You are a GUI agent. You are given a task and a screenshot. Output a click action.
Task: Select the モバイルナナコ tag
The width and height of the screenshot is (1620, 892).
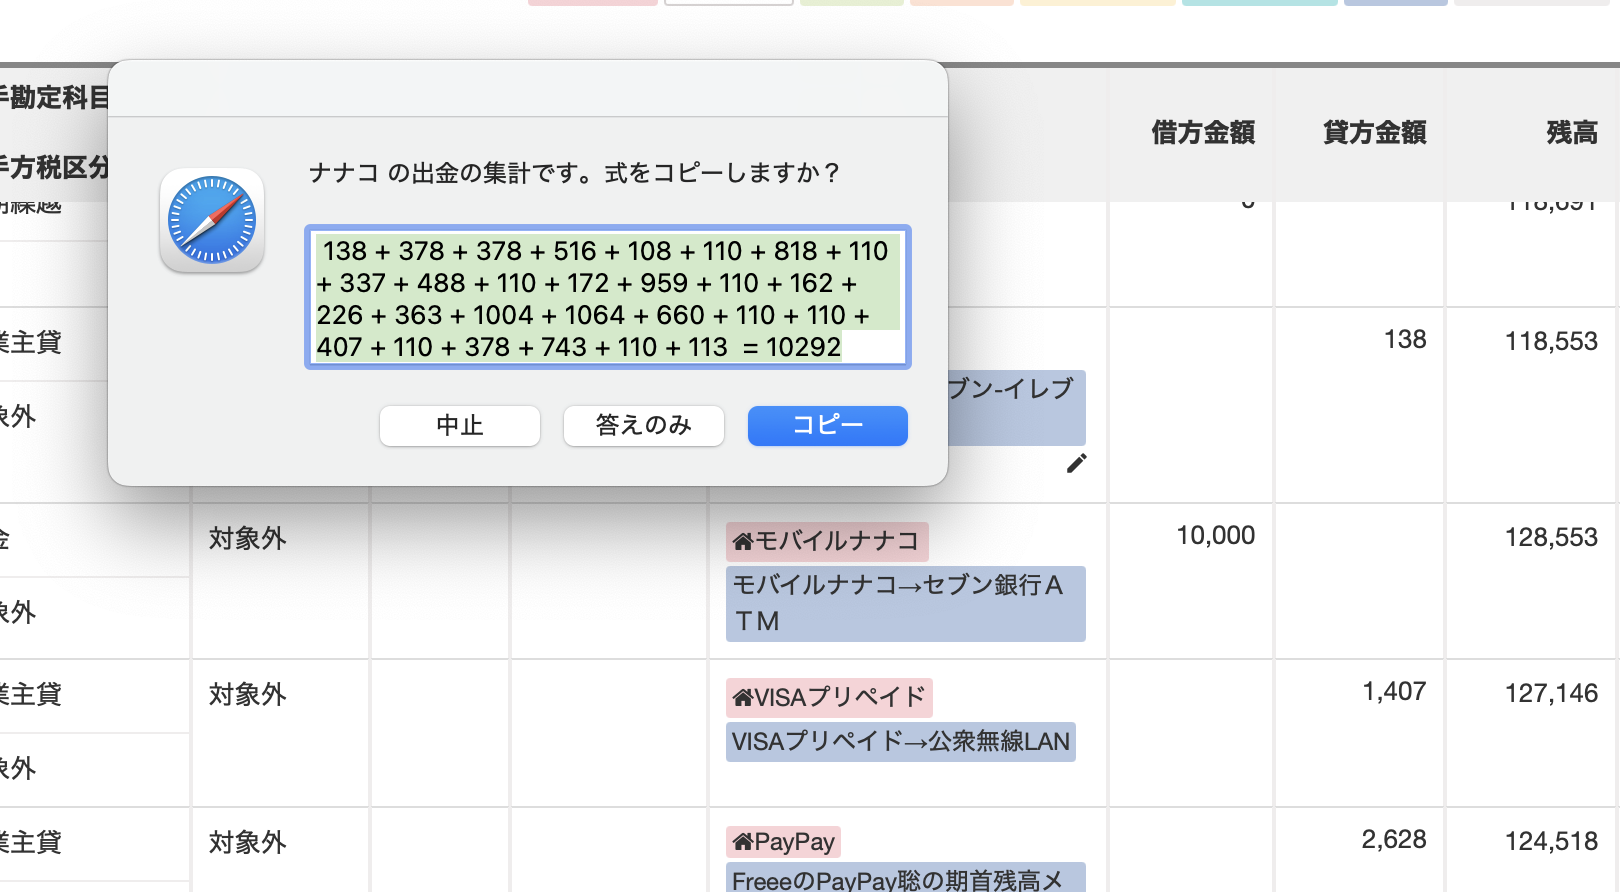click(827, 541)
